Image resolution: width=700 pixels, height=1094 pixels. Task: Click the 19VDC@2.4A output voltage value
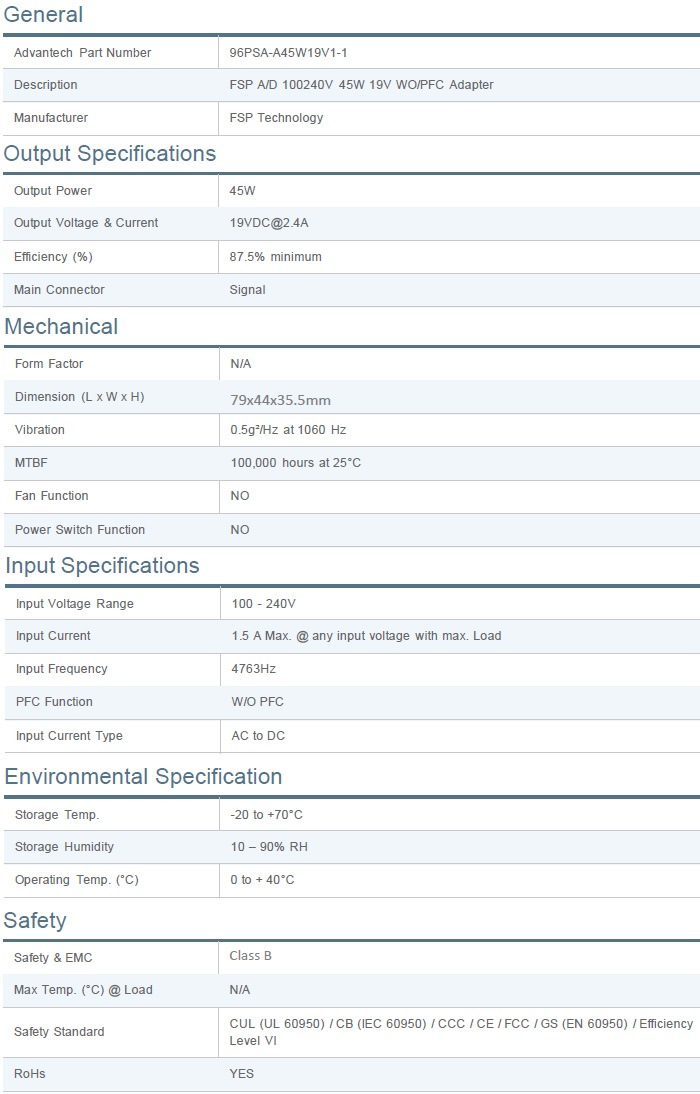pyautogui.click(x=269, y=223)
